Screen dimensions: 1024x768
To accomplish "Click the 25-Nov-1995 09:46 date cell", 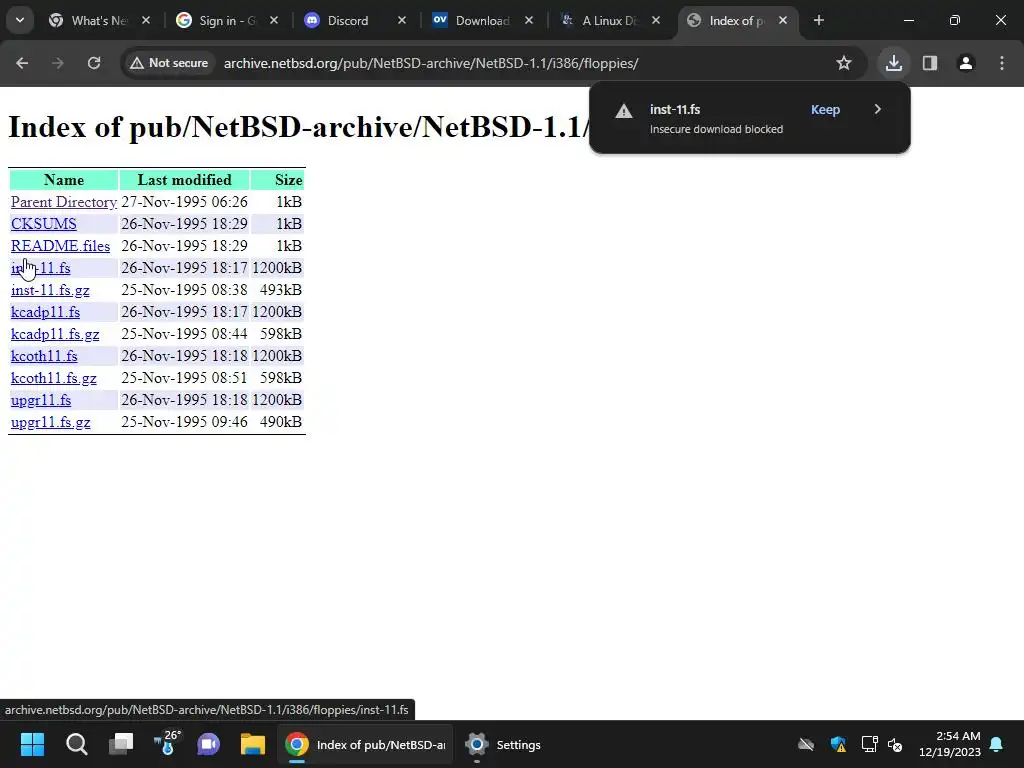I will tap(184, 422).
